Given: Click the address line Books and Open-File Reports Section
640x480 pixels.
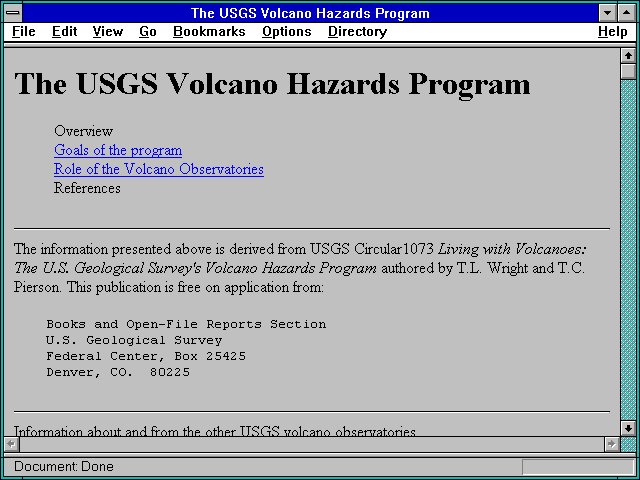Looking at the screenshot, I should tap(186, 324).
